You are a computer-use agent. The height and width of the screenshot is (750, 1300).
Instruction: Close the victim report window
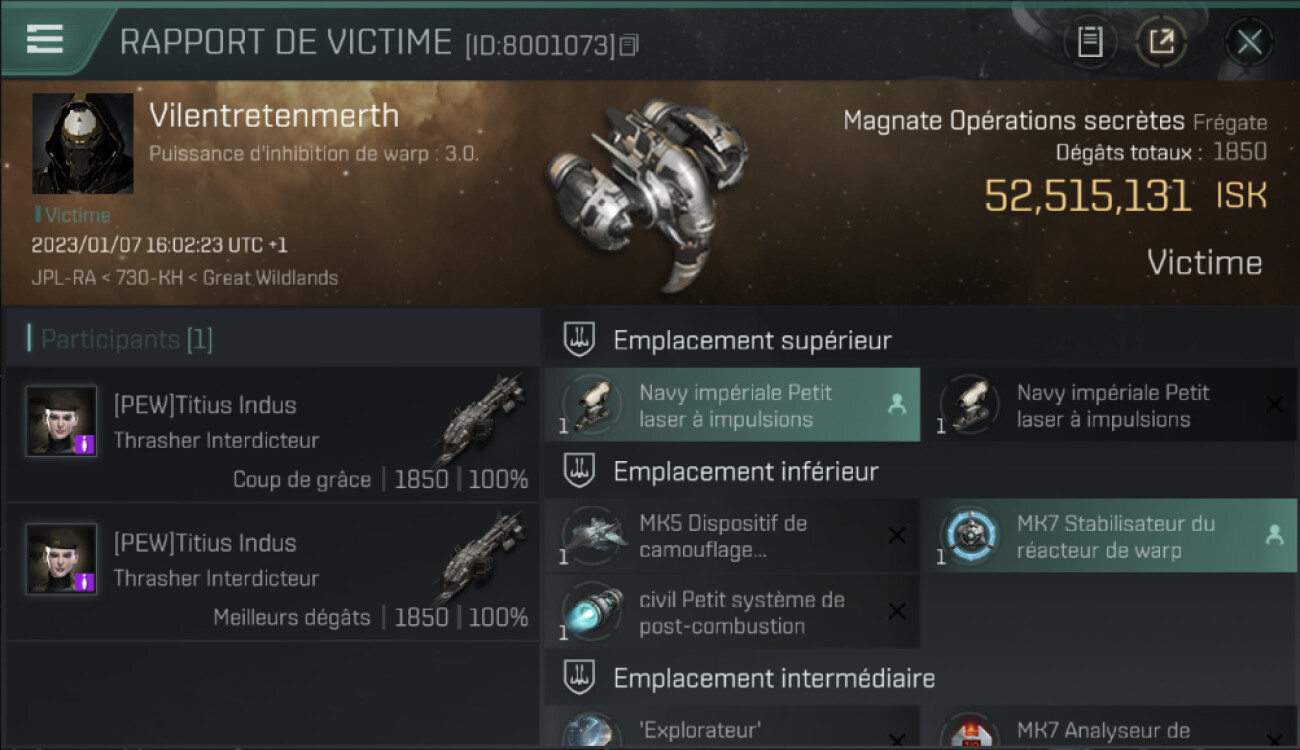pyautogui.click(x=1249, y=42)
